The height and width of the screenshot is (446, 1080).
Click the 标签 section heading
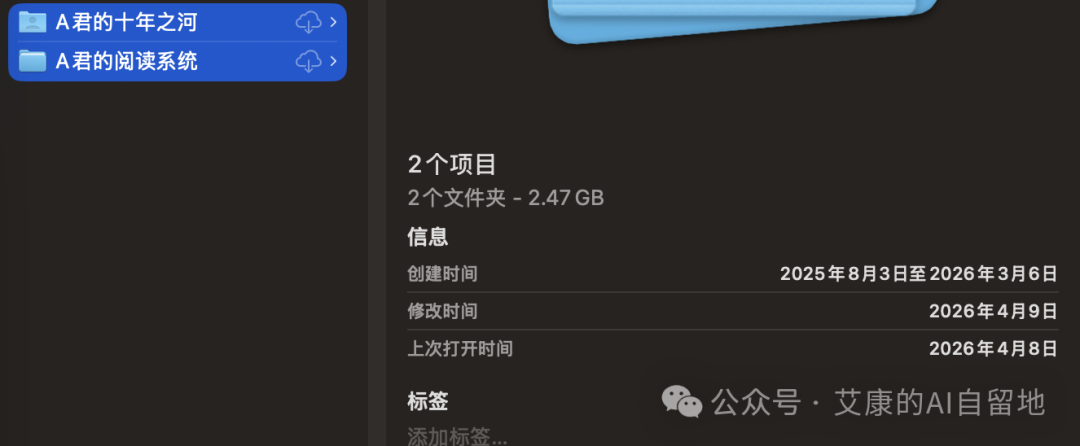(x=428, y=401)
